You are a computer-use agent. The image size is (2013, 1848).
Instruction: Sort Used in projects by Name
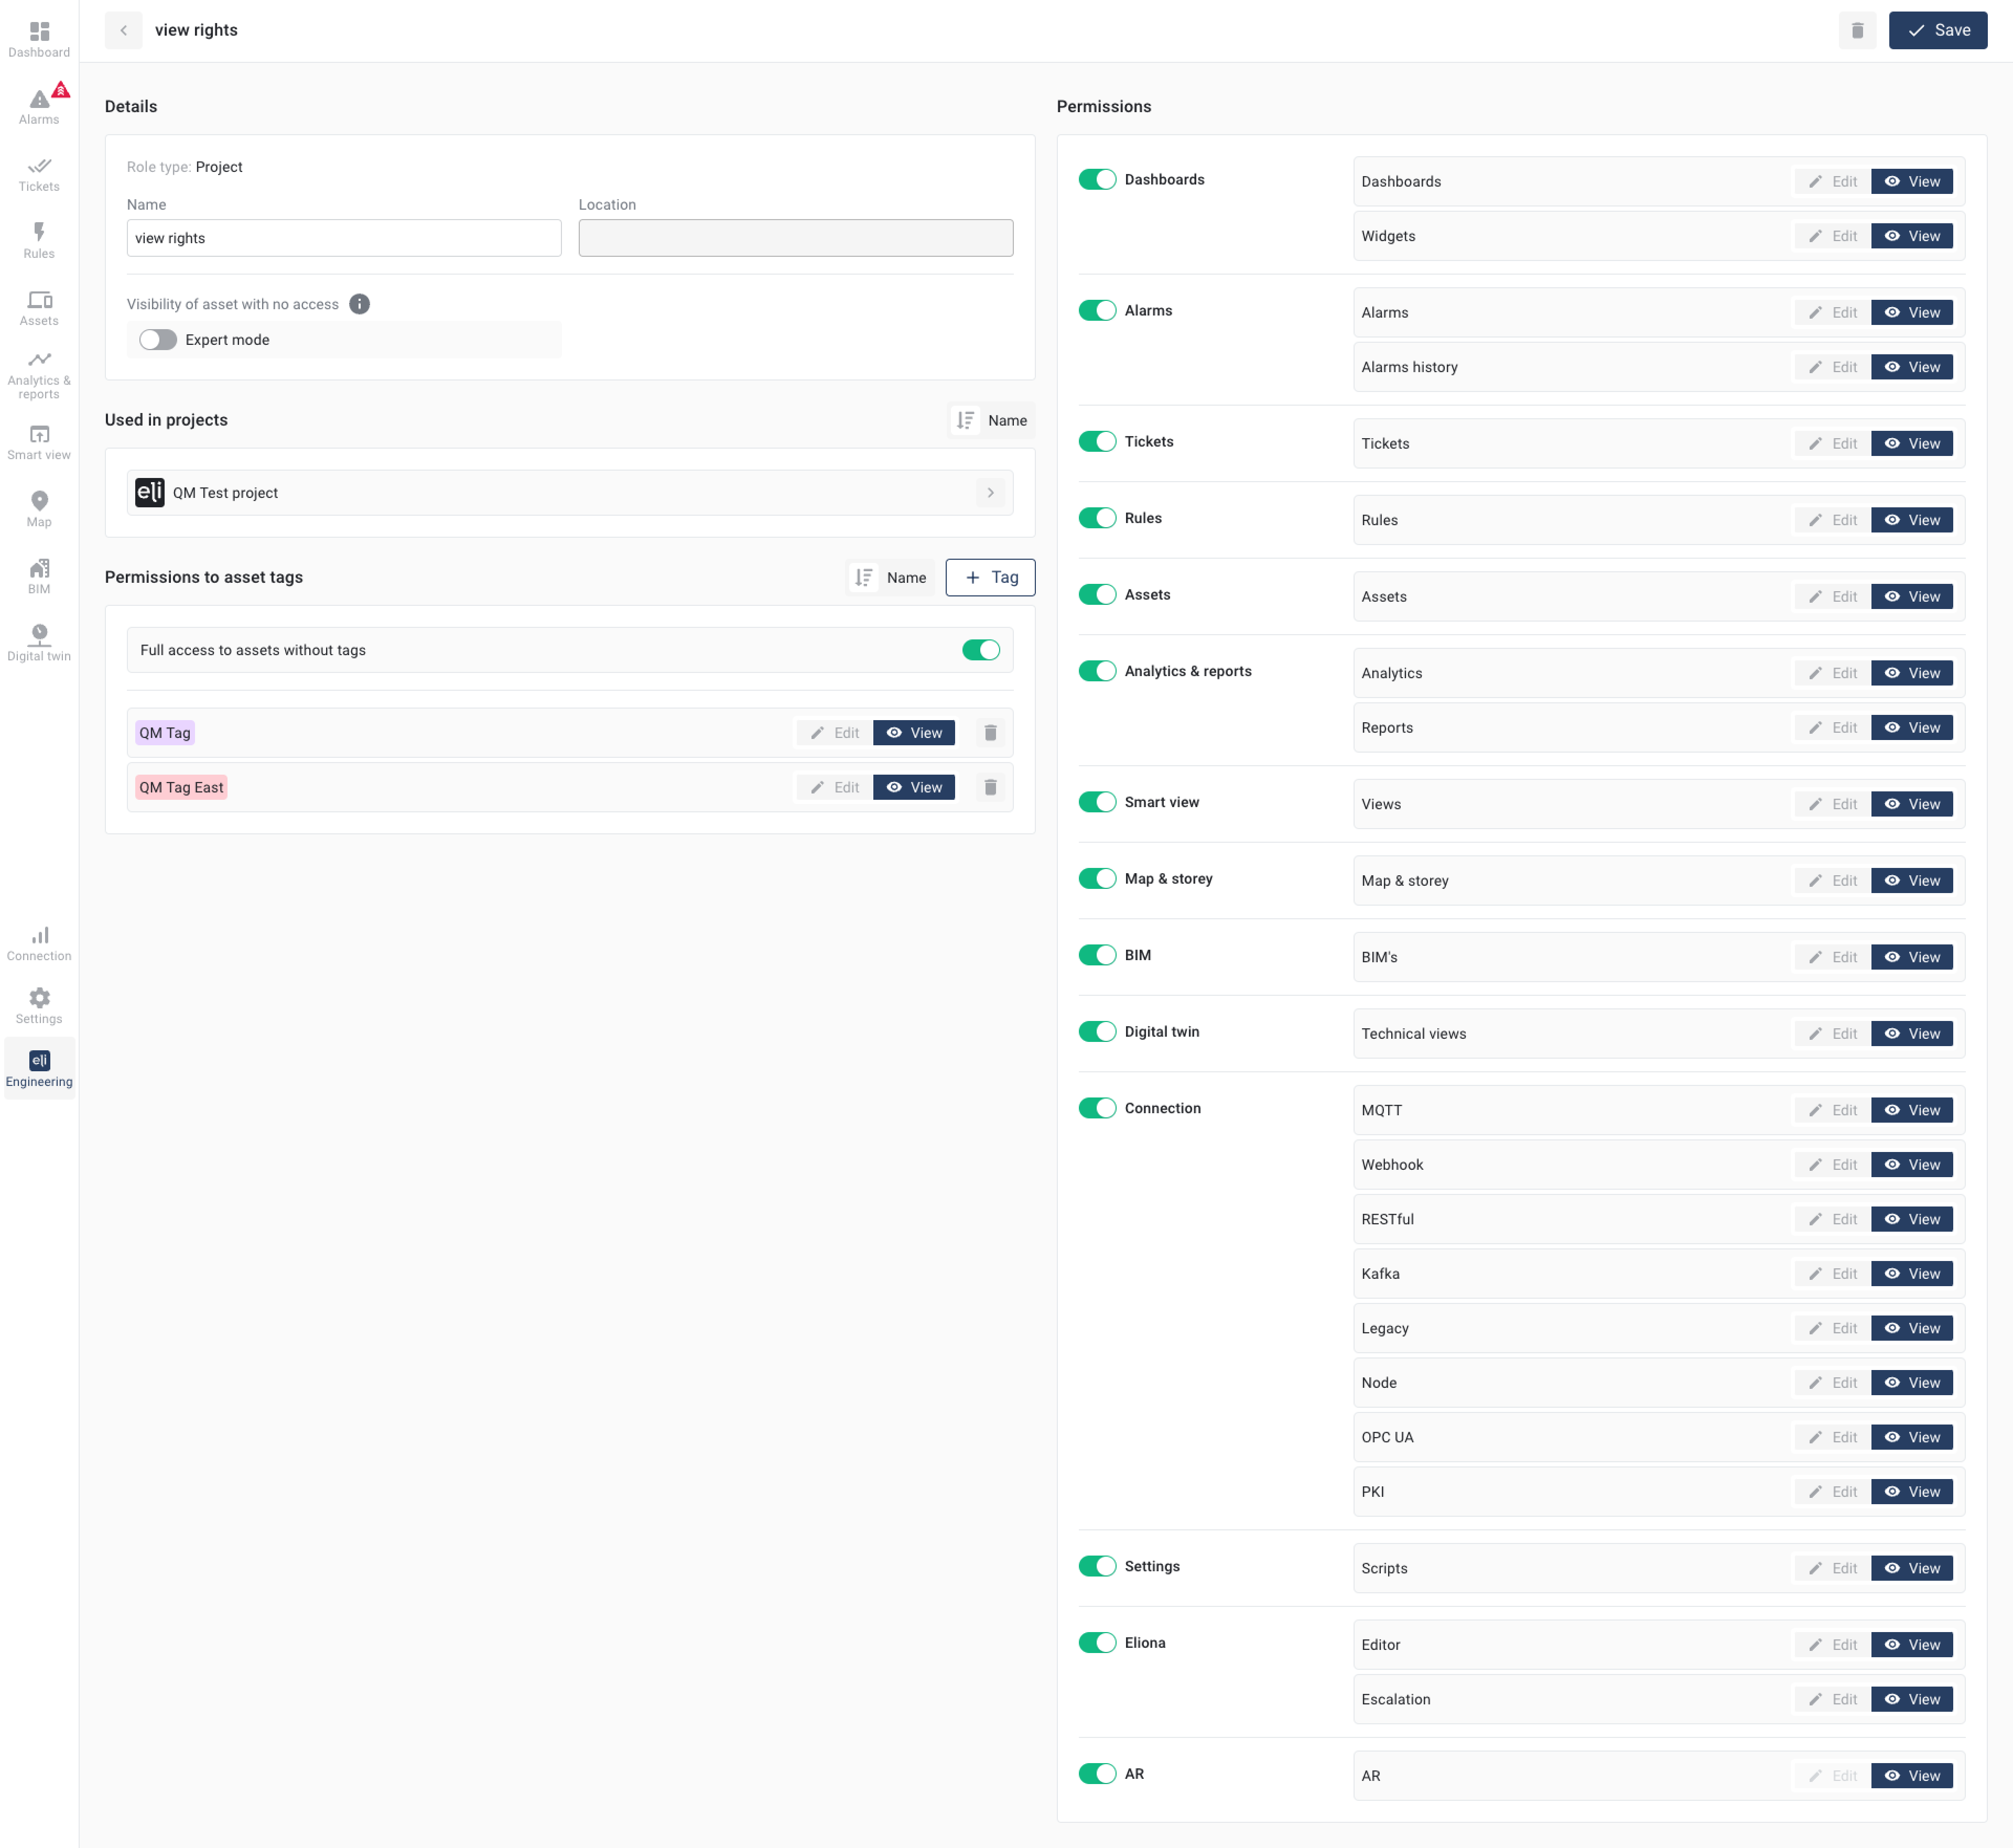coord(991,420)
